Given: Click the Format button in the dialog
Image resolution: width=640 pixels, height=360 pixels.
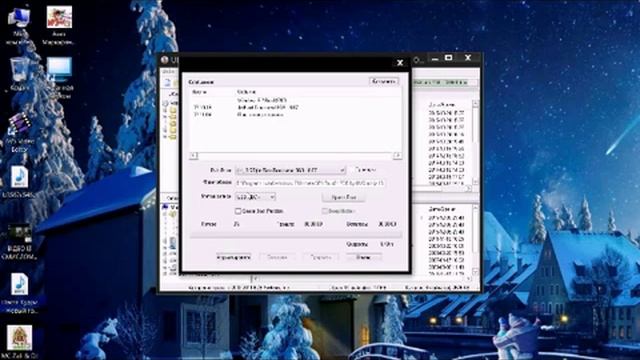Looking at the screenshot, I should tap(233, 258).
